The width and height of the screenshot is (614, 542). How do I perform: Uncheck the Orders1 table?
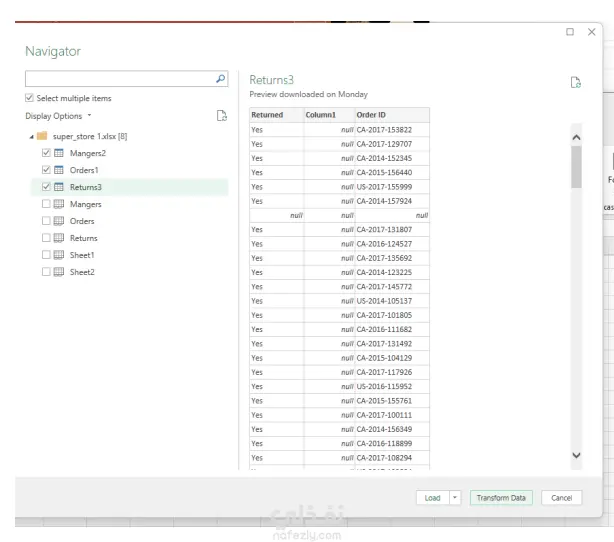pos(46,170)
